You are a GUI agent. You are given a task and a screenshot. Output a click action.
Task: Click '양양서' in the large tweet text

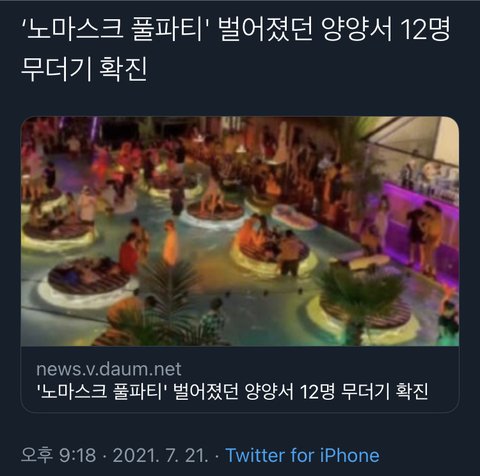[x=357, y=30]
